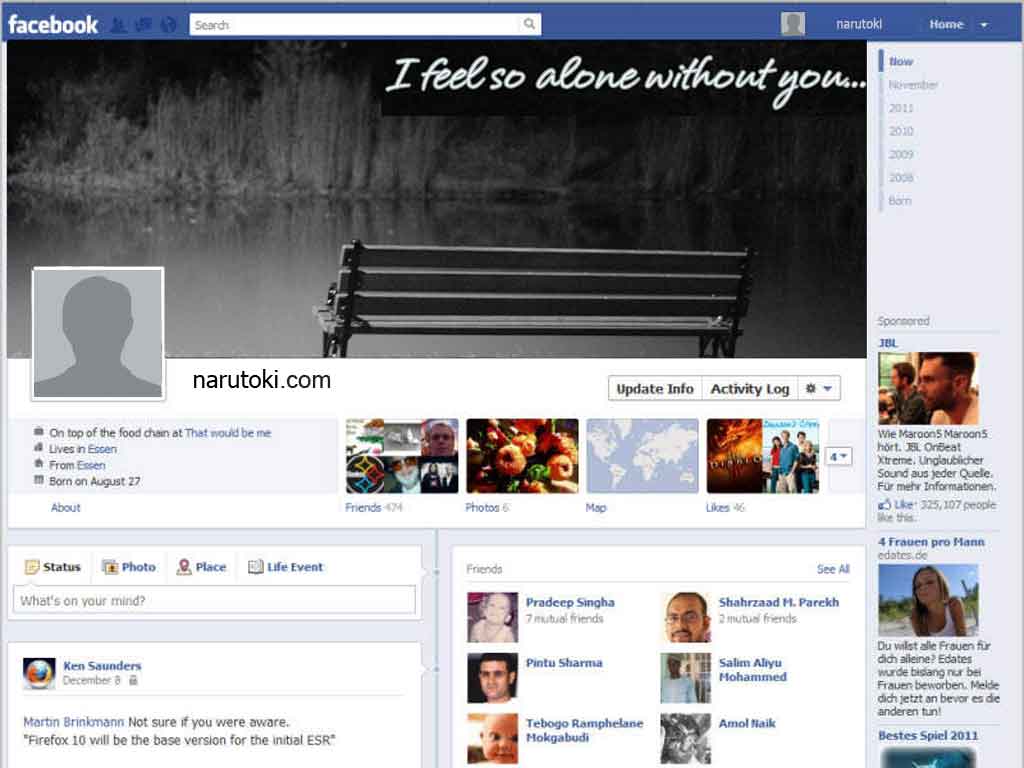
Task: Open narutoki profile thumbnail in top bar
Action: 793,24
